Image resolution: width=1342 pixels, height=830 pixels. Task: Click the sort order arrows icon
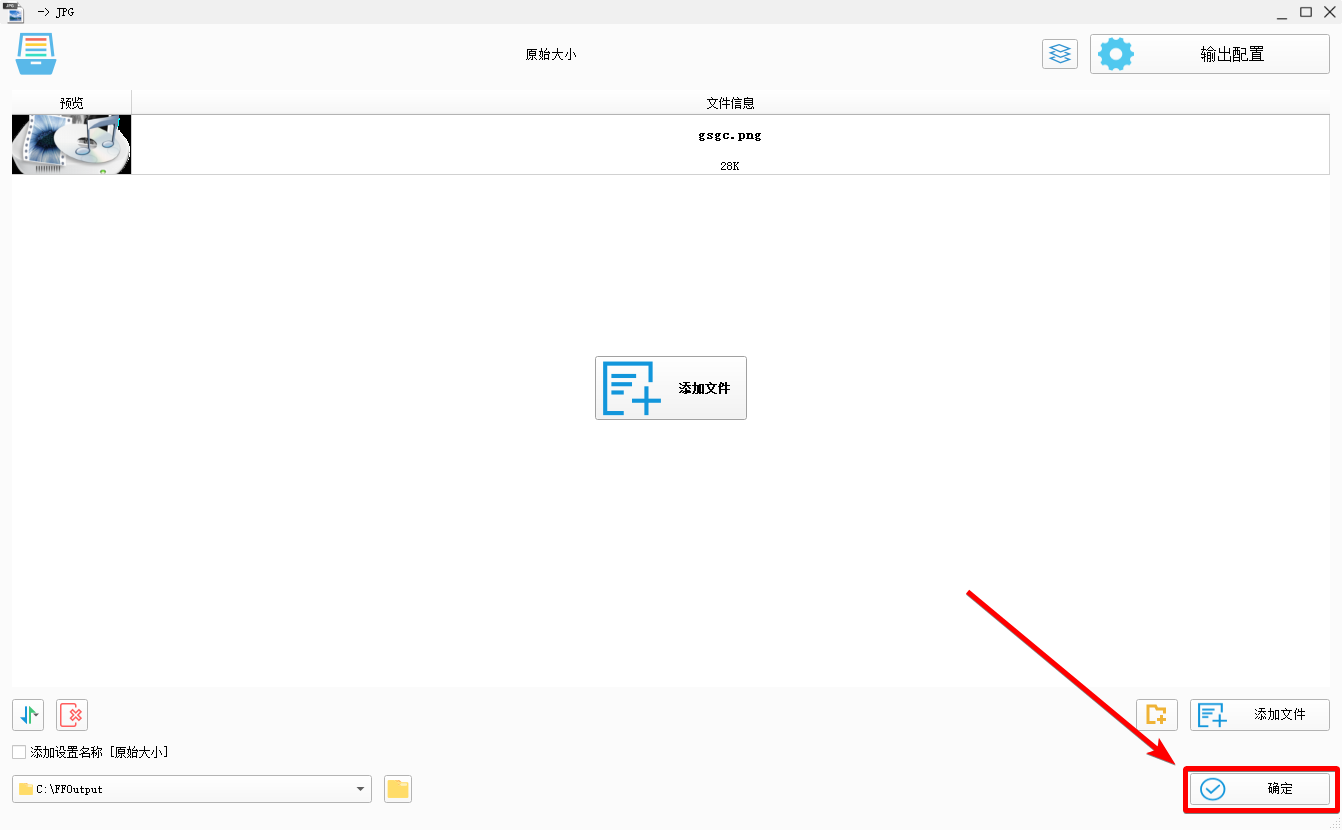point(28,715)
